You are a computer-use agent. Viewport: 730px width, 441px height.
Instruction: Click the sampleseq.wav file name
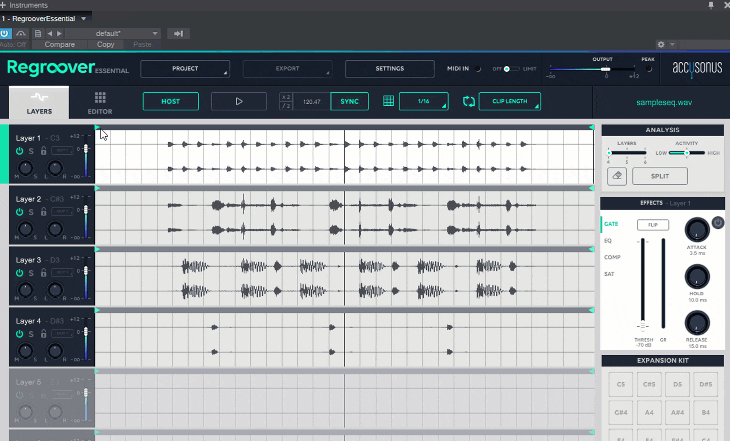tap(664, 102)
